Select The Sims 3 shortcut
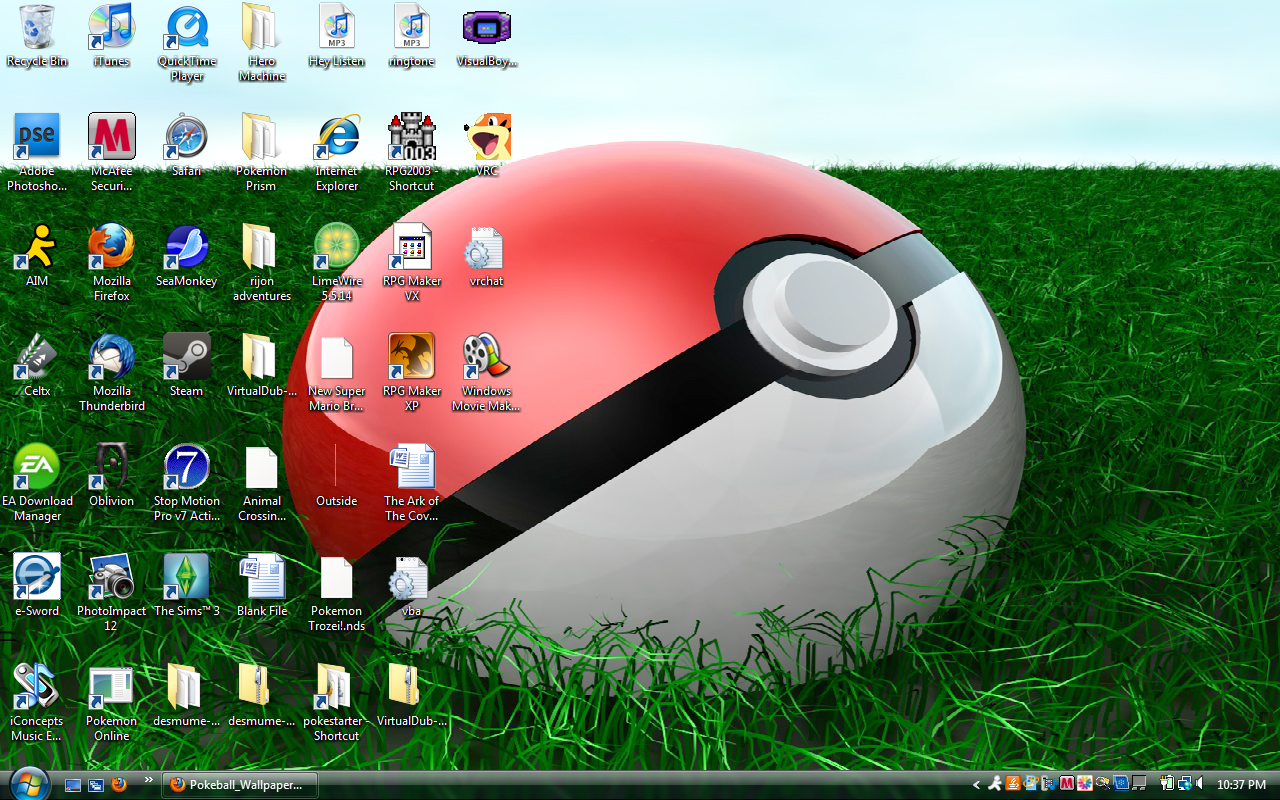Screen dimensions: 1280x800 (x=187, y=586)
